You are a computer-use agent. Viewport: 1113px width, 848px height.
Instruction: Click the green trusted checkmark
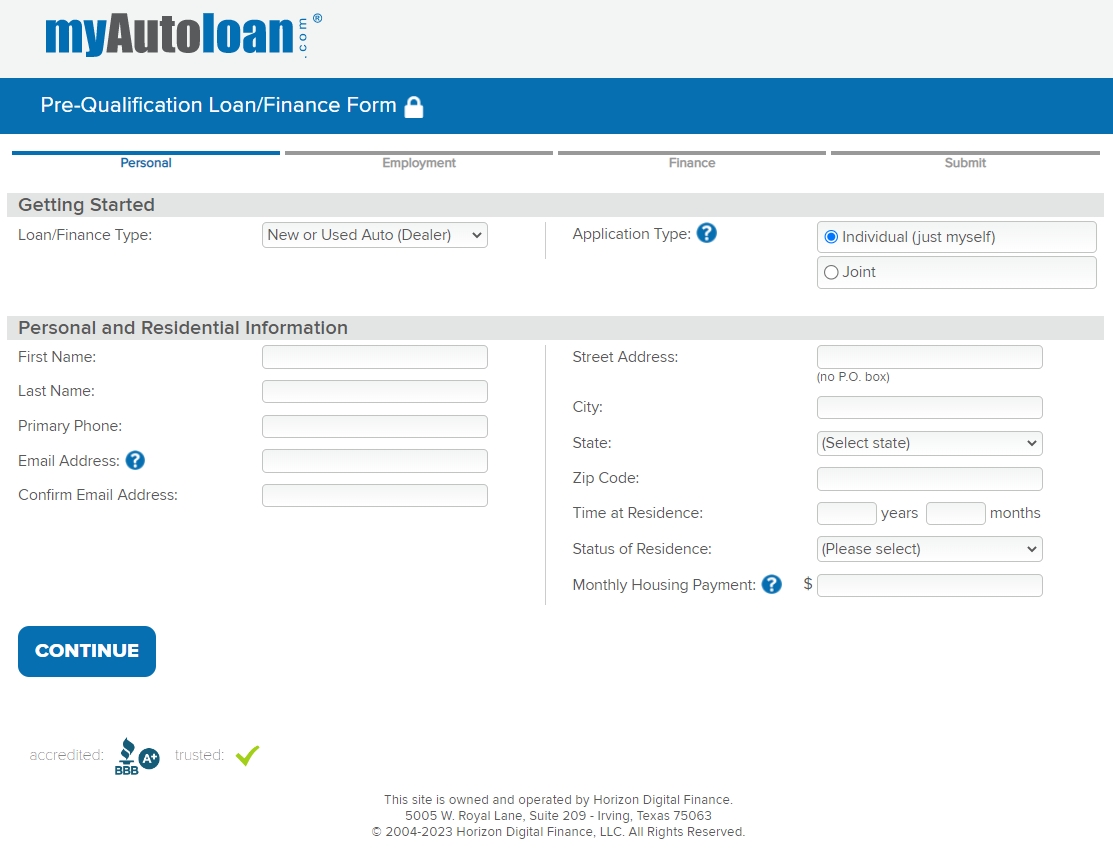click(248, 755)
